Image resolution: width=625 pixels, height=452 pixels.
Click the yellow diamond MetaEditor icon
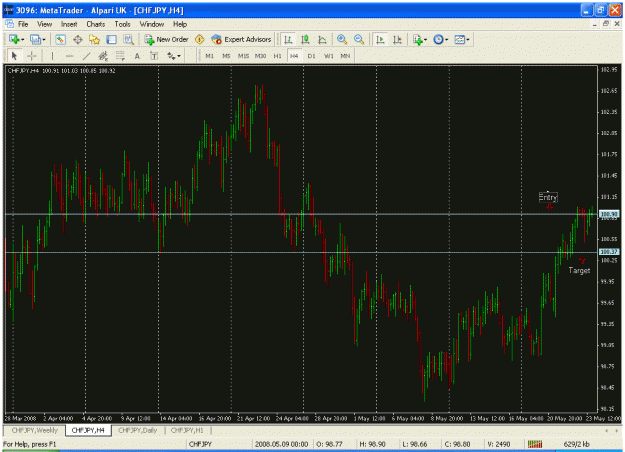200,39
